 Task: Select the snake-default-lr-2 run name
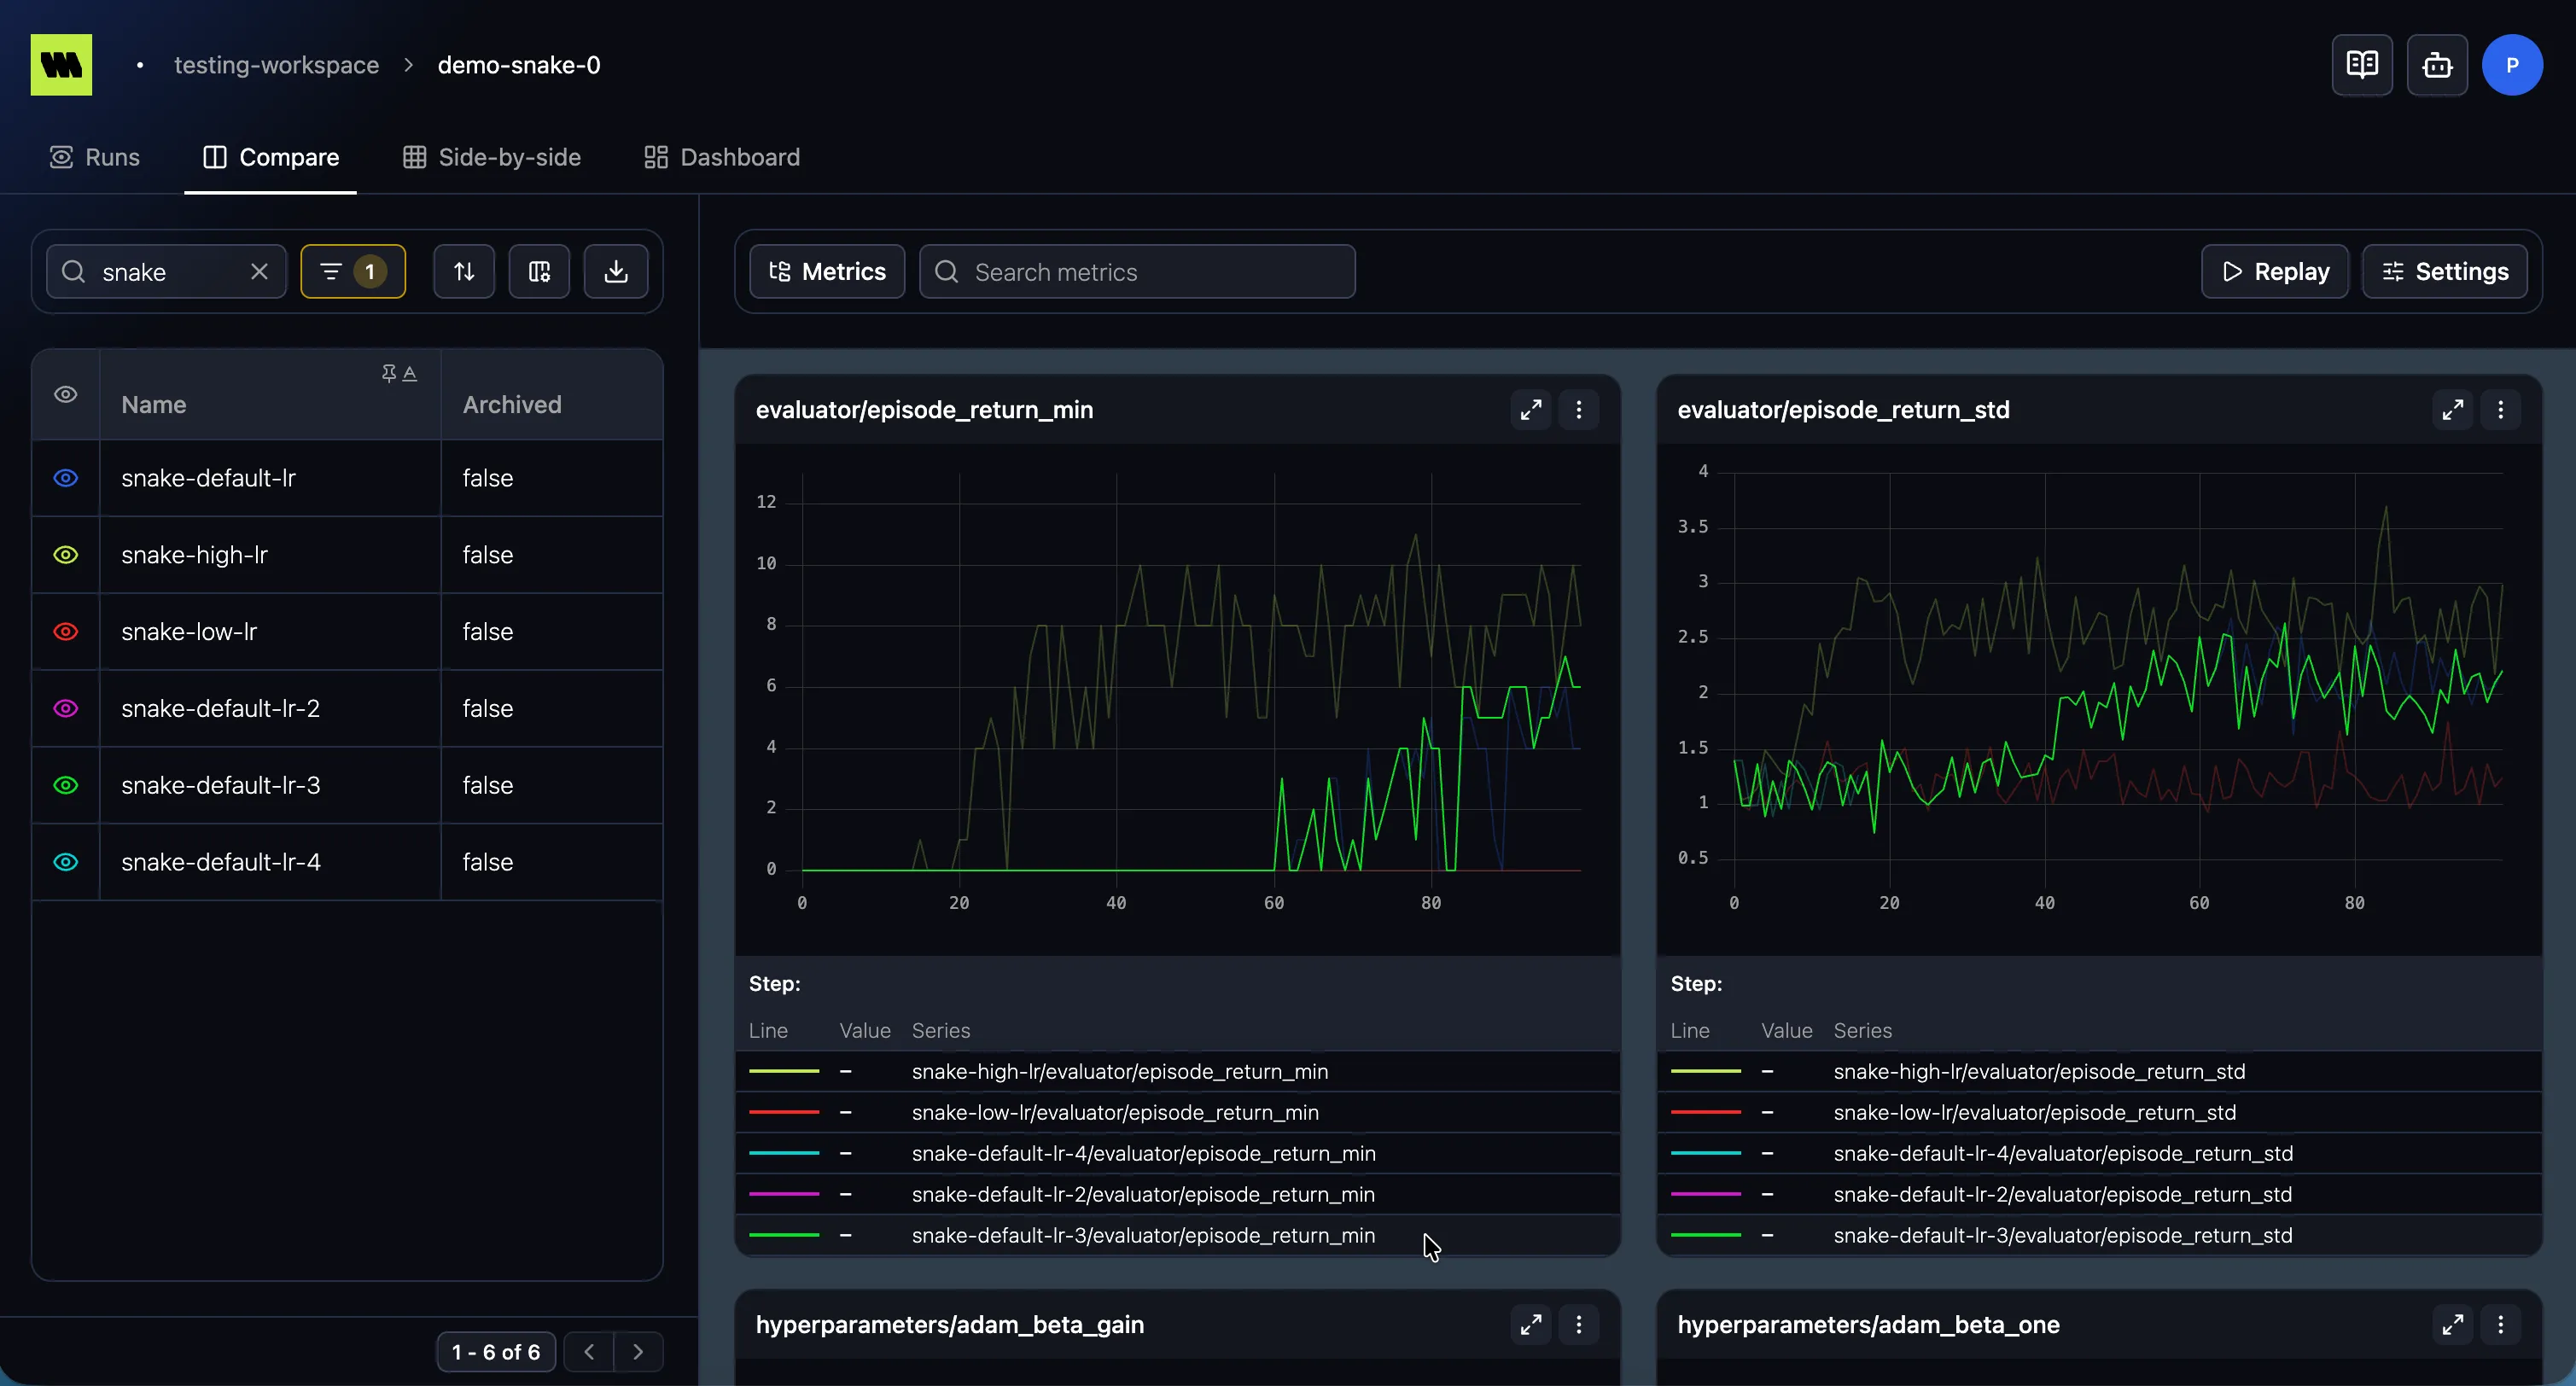[x=220, y=709]
